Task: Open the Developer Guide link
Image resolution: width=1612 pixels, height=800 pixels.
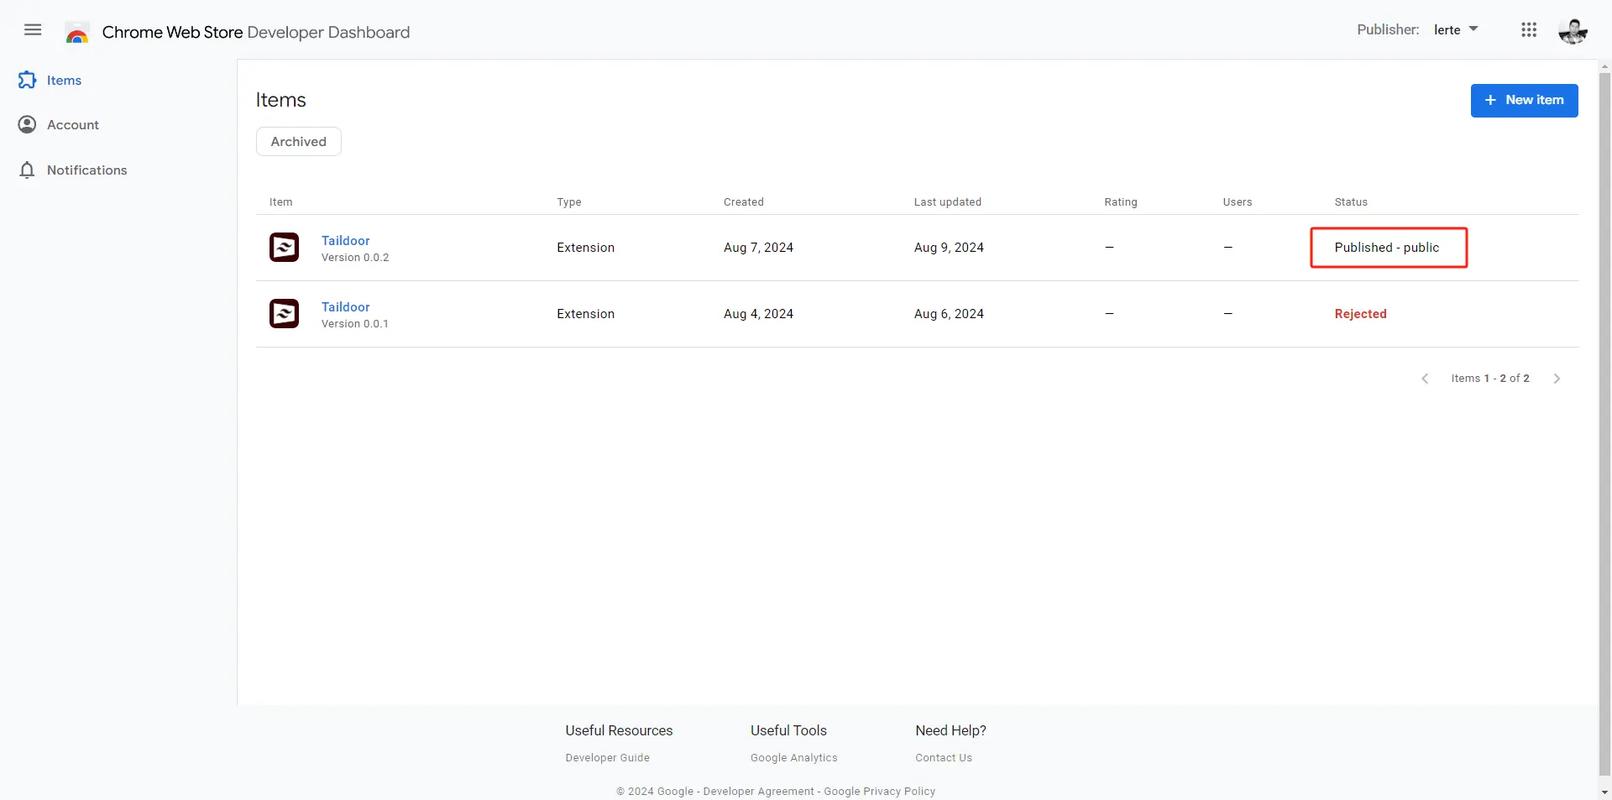Action: 607,758
